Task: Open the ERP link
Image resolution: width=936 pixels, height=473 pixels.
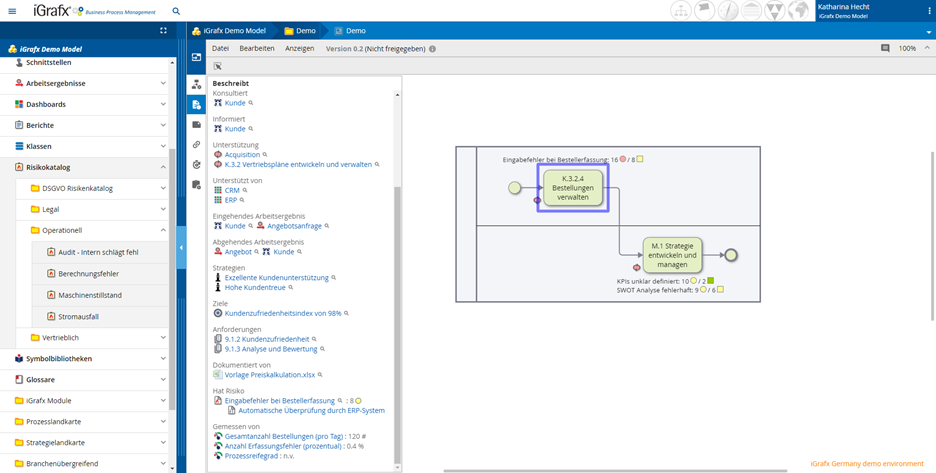Action: point(231,200)
